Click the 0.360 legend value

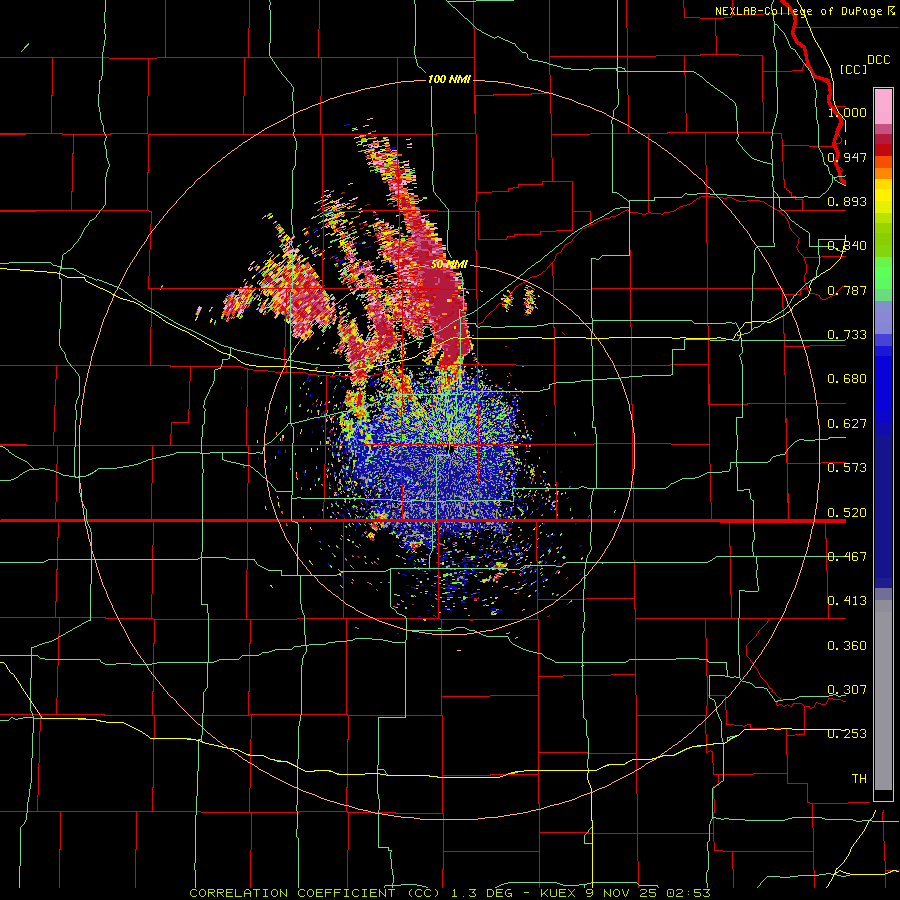coord(847,646)
